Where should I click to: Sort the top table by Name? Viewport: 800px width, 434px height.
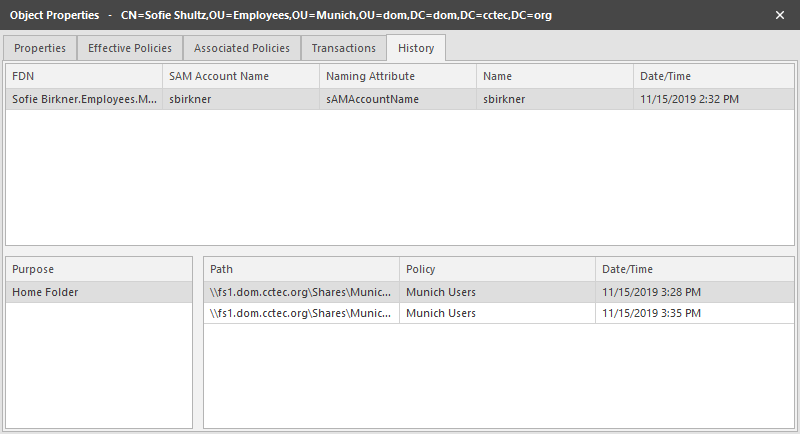554,76
